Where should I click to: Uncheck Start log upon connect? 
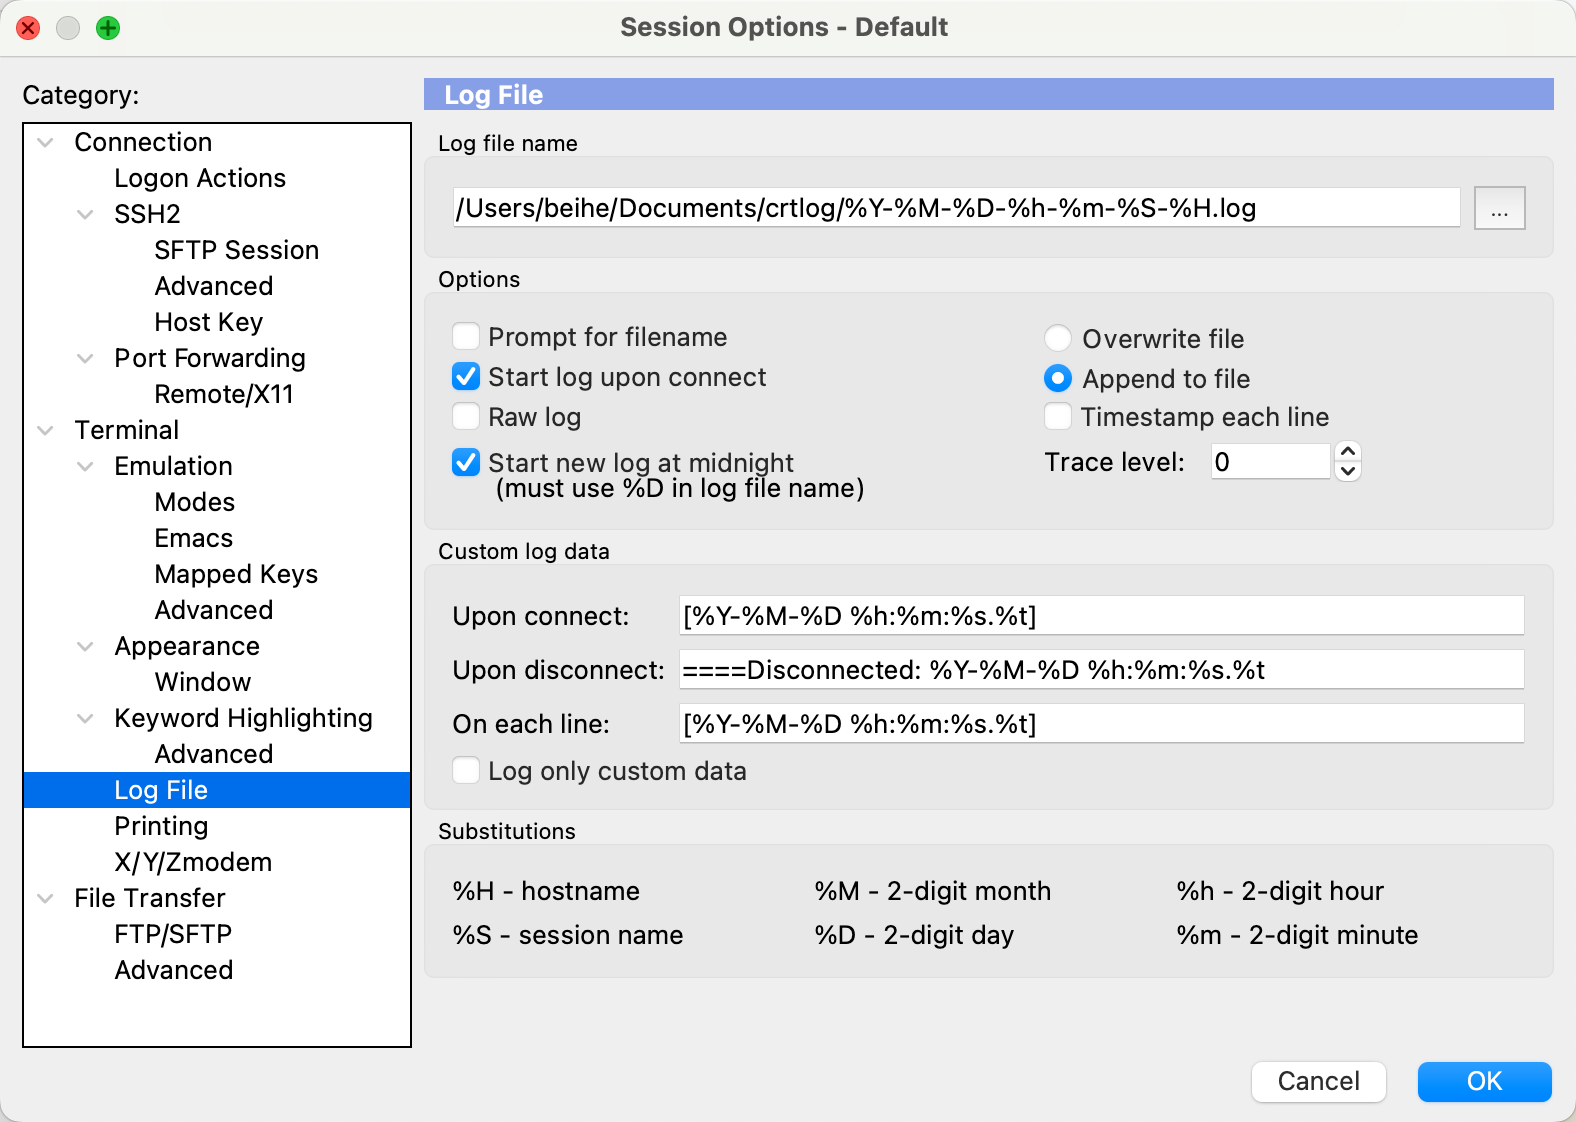point(466,377)
